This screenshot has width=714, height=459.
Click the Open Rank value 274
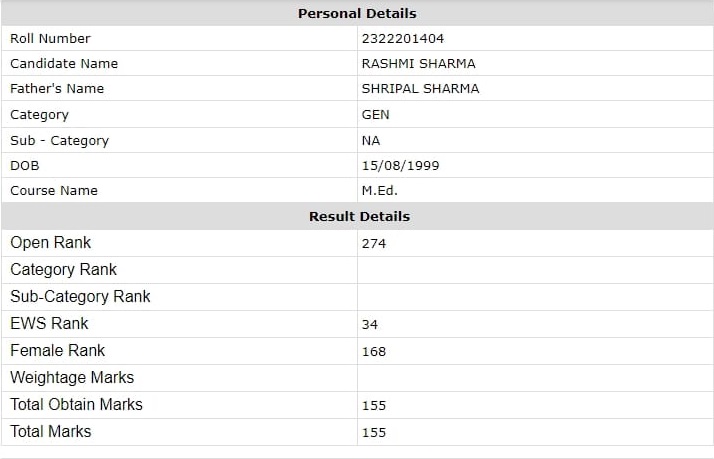373,244
